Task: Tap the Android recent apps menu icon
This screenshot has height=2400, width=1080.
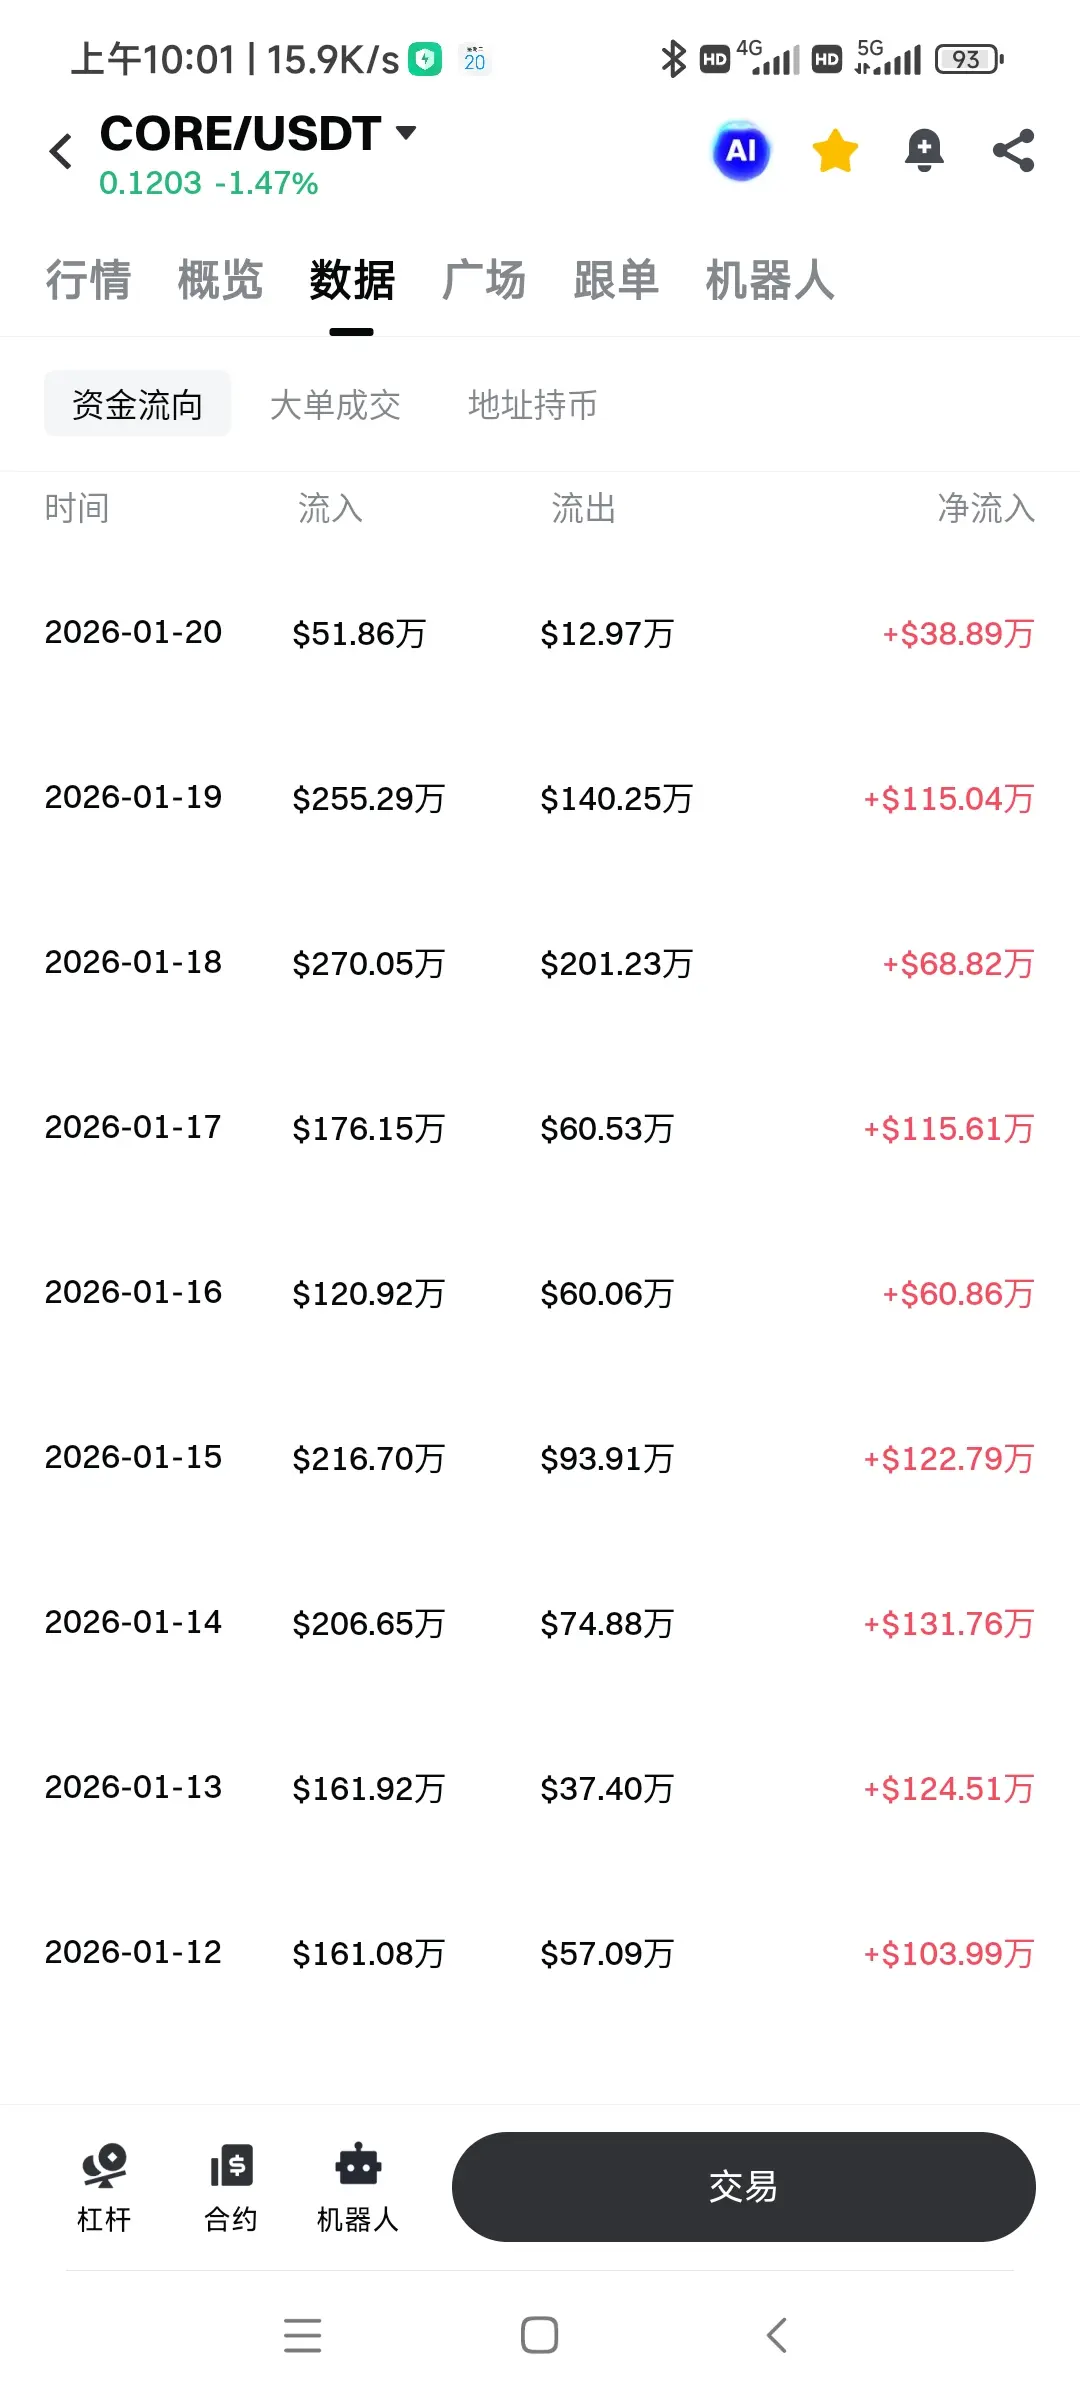Action: [x=302, y=2335]
